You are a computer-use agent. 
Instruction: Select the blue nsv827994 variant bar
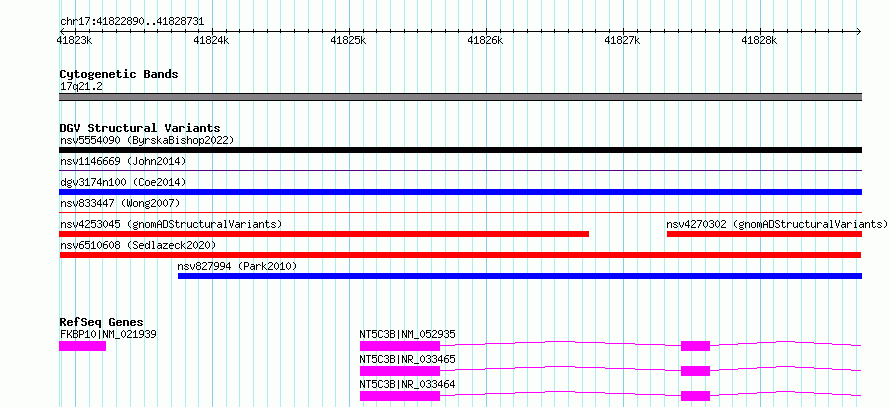coord(520,276)
